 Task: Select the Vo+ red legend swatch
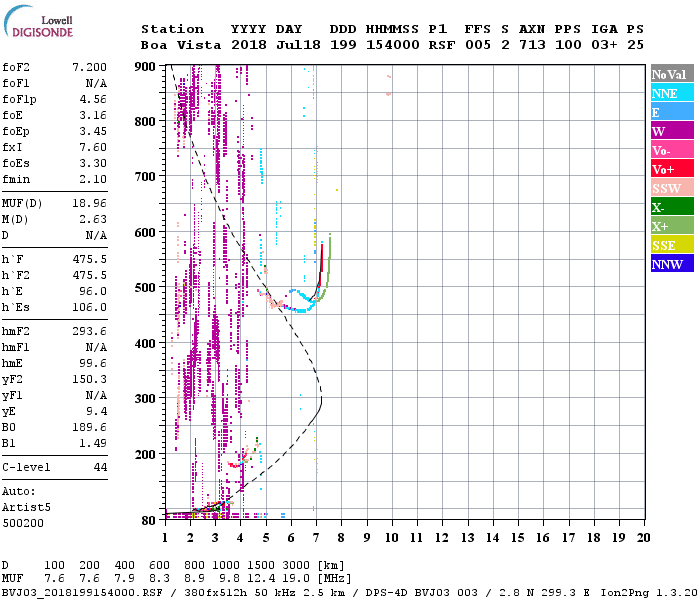coord(672,169)
